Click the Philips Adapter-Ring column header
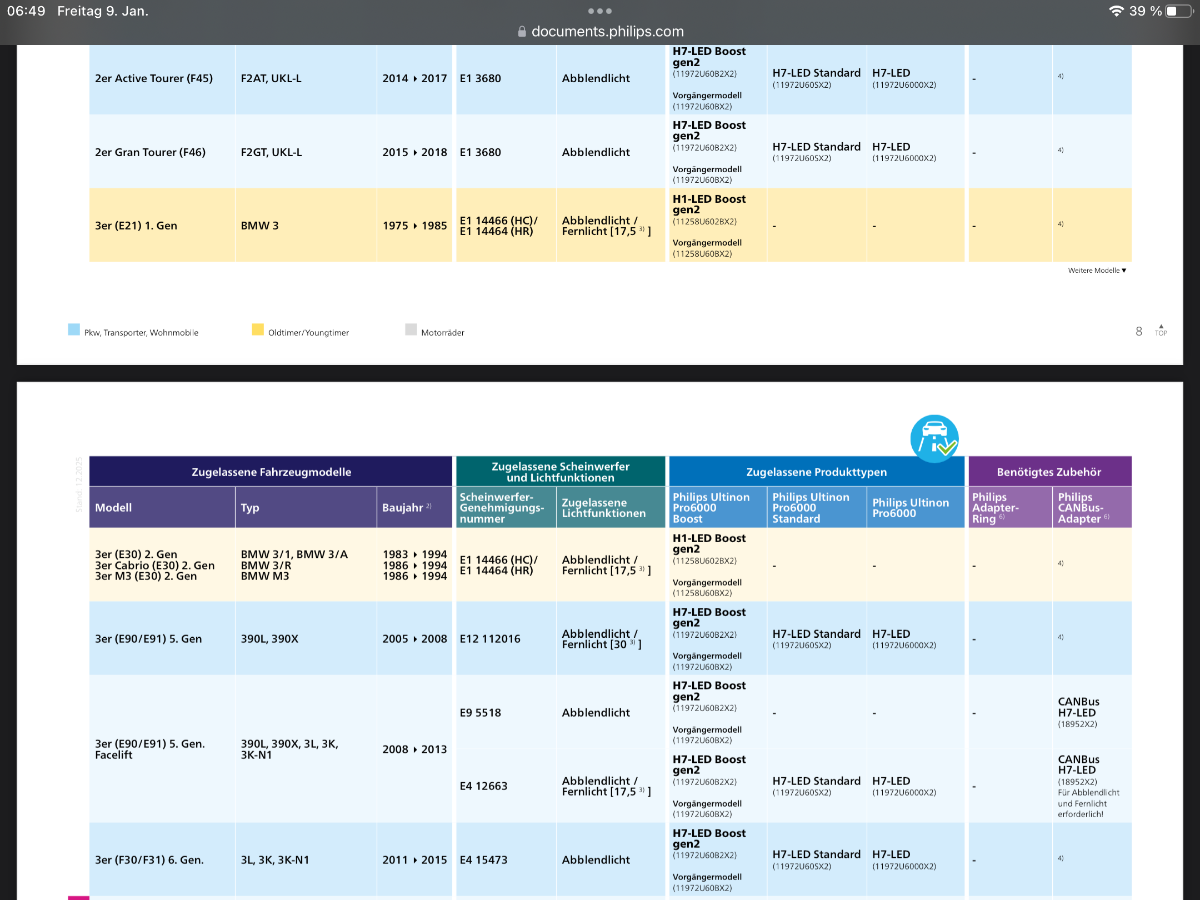Screen dimensions: 1200x900 tap(1010, 508)
